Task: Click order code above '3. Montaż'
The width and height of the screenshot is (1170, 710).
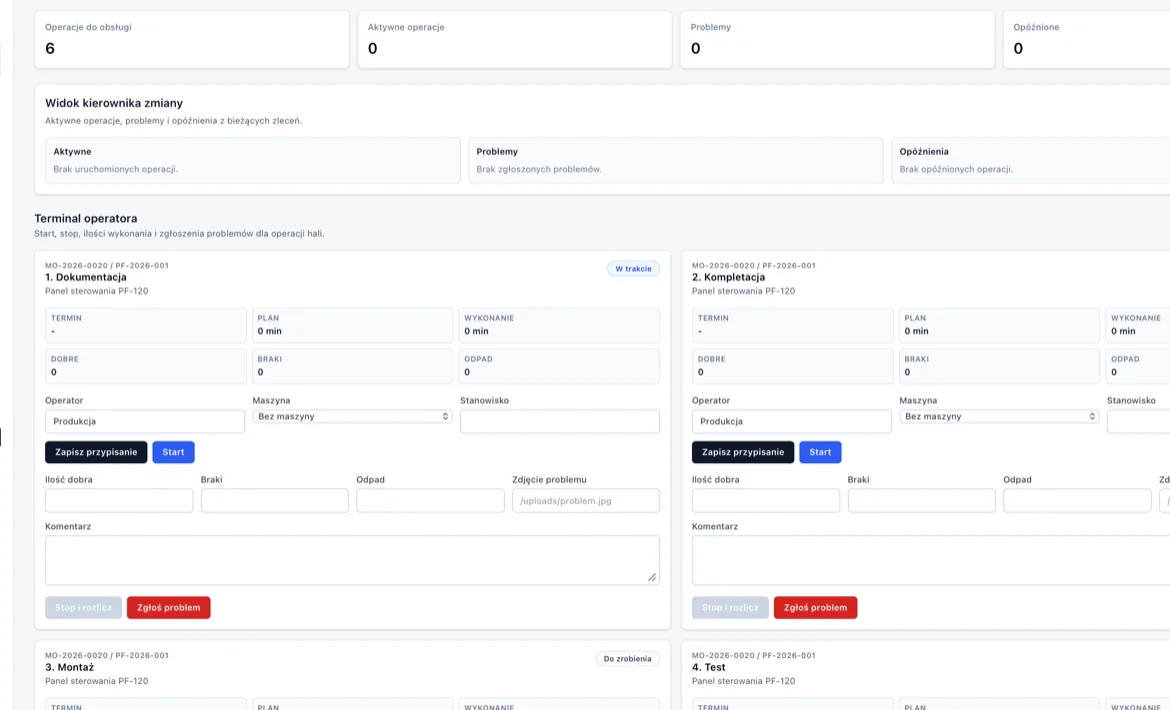Action: coord(107,656)
